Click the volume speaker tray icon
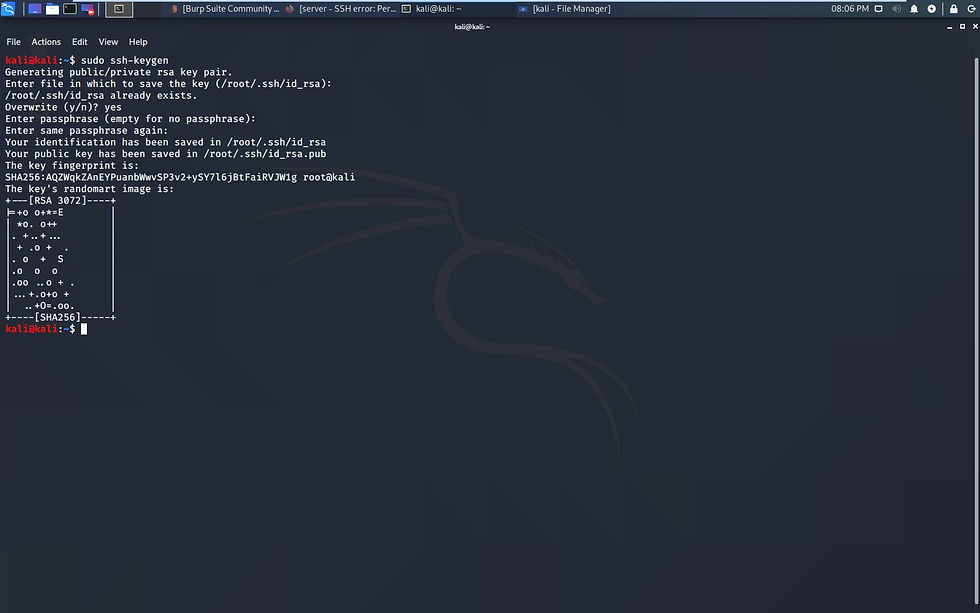Screen dimensions: 980x613 pyautogui.click(x=896, y=9)
